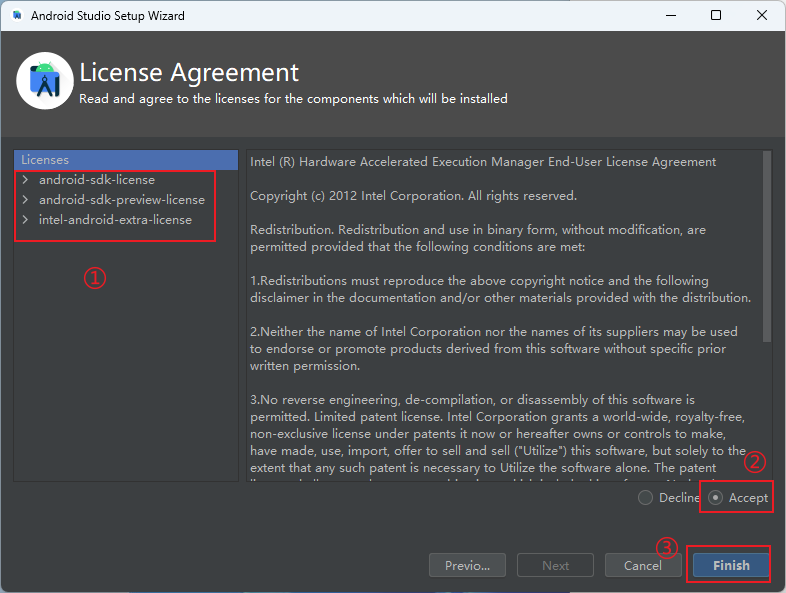Click the Android Studio title bar icon
Screen dimensions: 786x593
coord(17,16)
